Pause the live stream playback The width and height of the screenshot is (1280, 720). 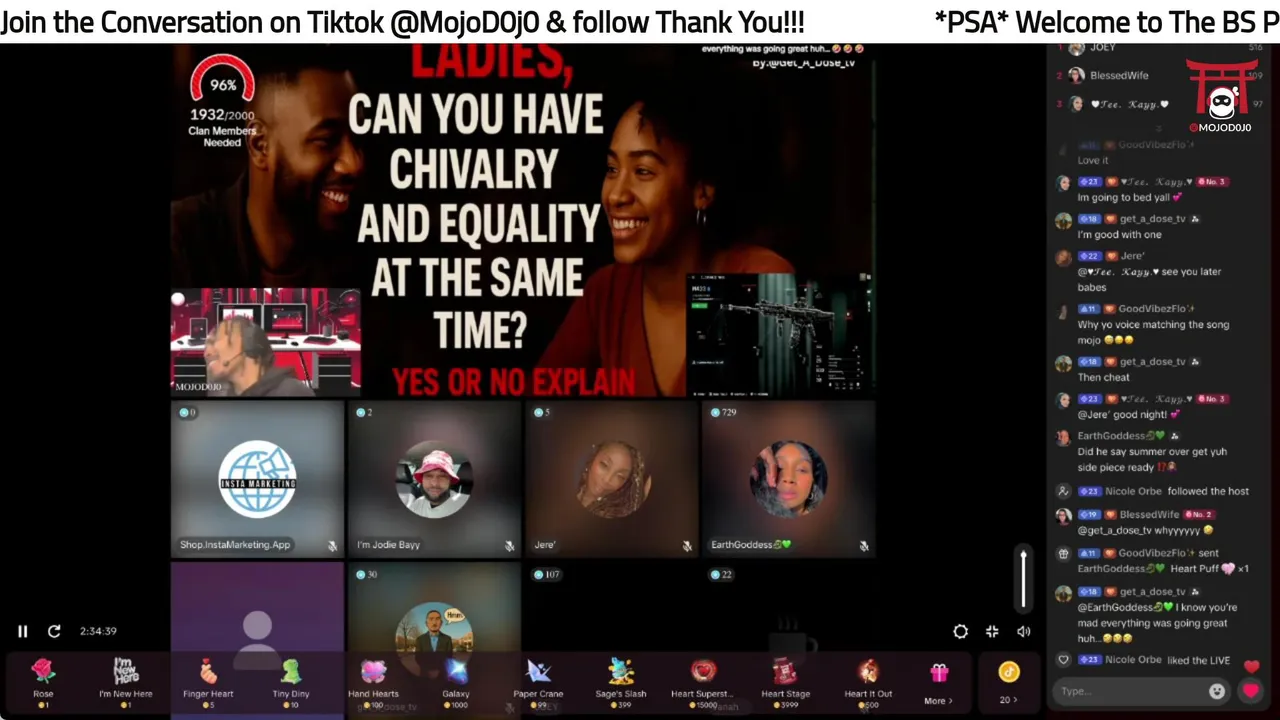22,631
